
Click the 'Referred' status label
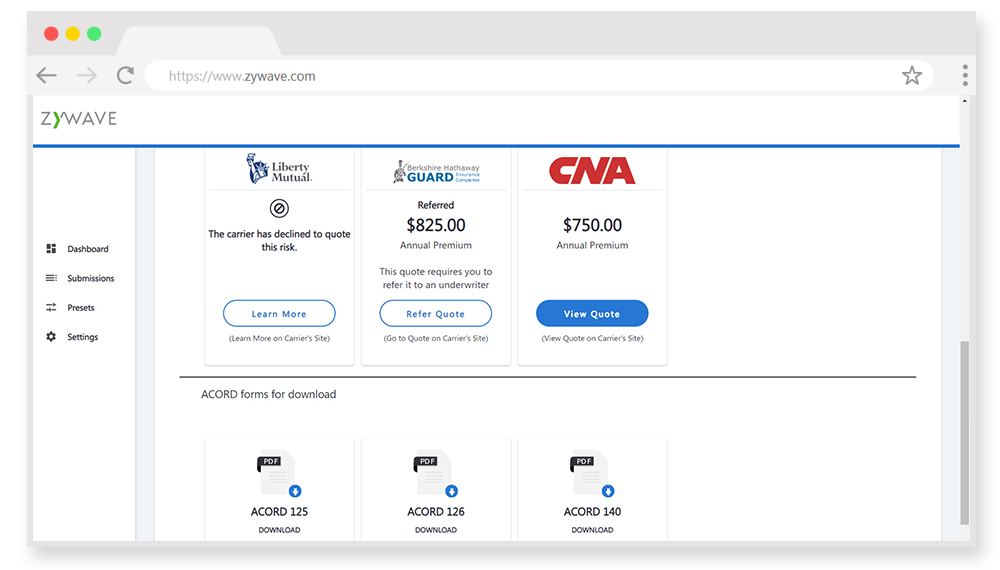(x=436, y=205)
